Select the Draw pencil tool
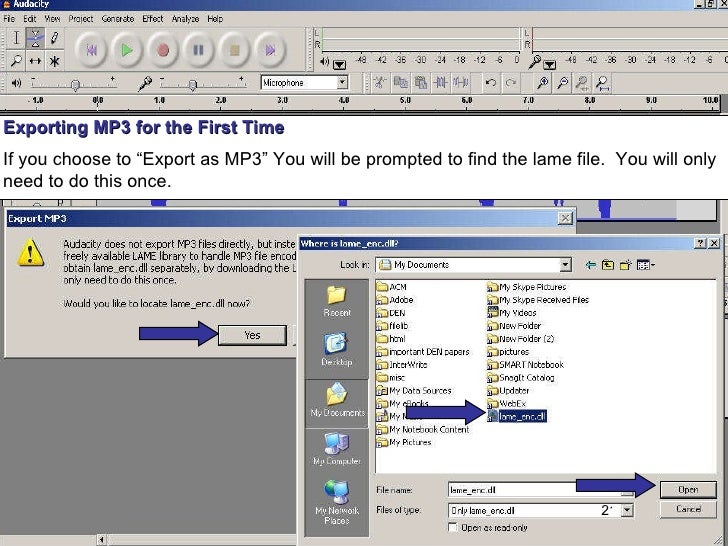 click(x=54, y=38)
